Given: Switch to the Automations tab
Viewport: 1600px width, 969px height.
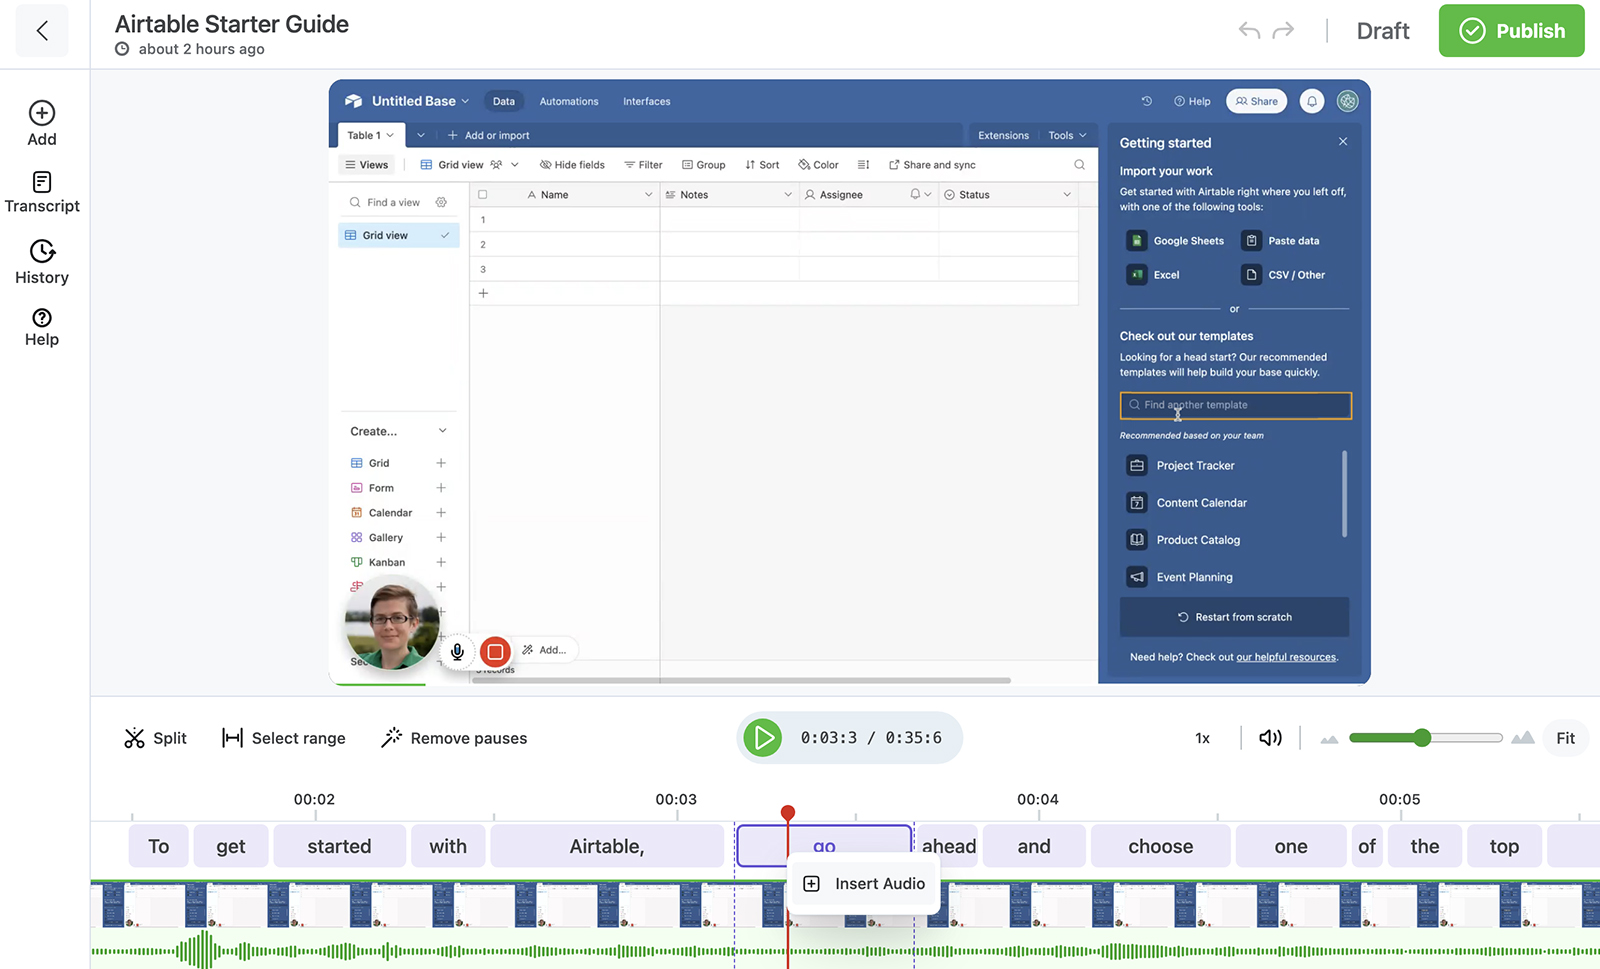Looking at the screenshot, I should pos(569,101).
